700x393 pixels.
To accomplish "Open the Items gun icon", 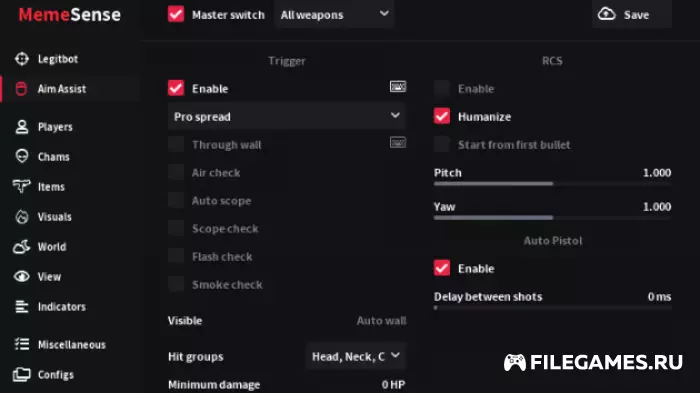I will (21, 186).
